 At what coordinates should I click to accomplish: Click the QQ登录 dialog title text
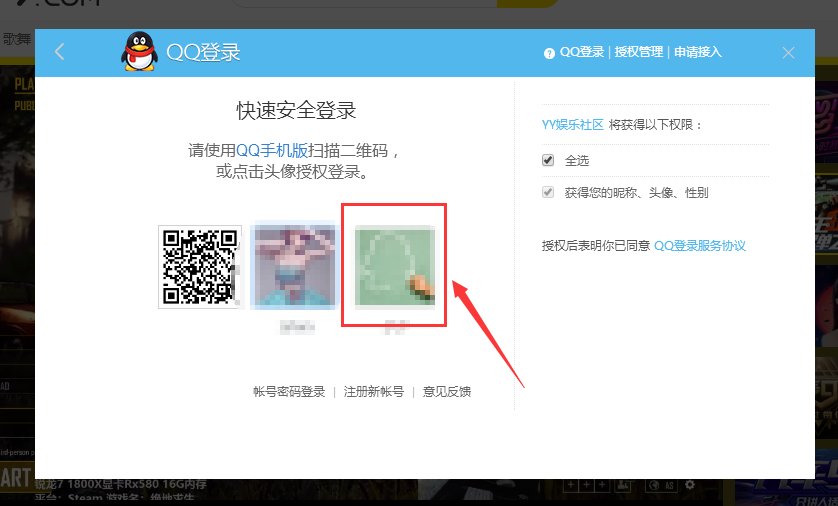[203, 52]
